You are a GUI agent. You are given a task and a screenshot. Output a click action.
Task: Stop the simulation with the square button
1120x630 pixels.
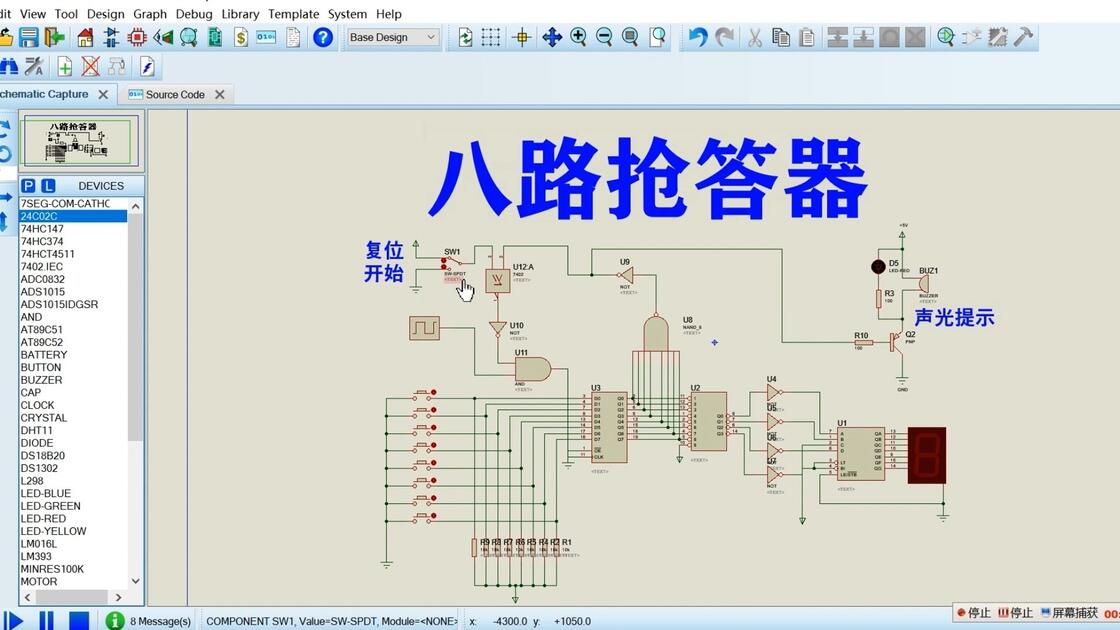(79, 621)
